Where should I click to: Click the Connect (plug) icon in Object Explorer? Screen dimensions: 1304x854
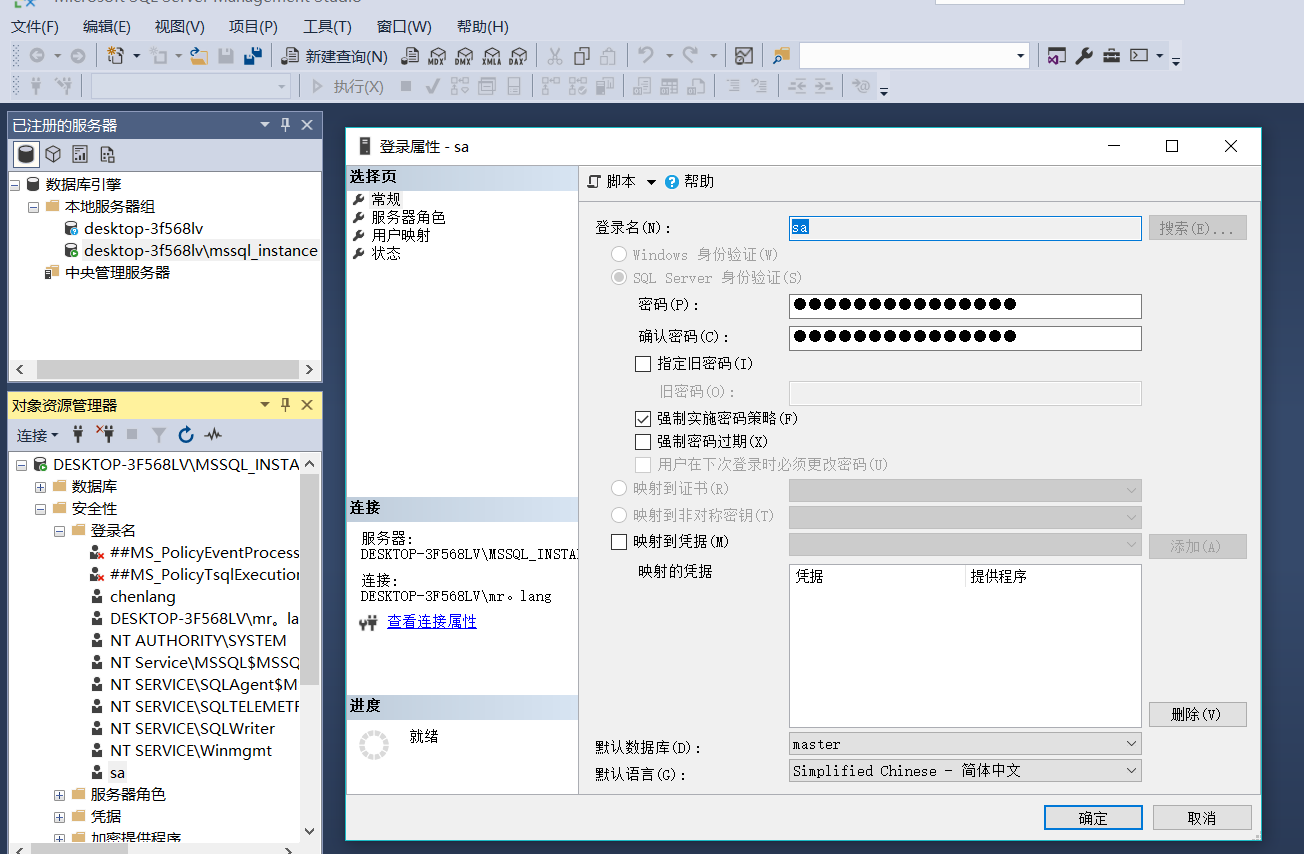pos(77,434)
